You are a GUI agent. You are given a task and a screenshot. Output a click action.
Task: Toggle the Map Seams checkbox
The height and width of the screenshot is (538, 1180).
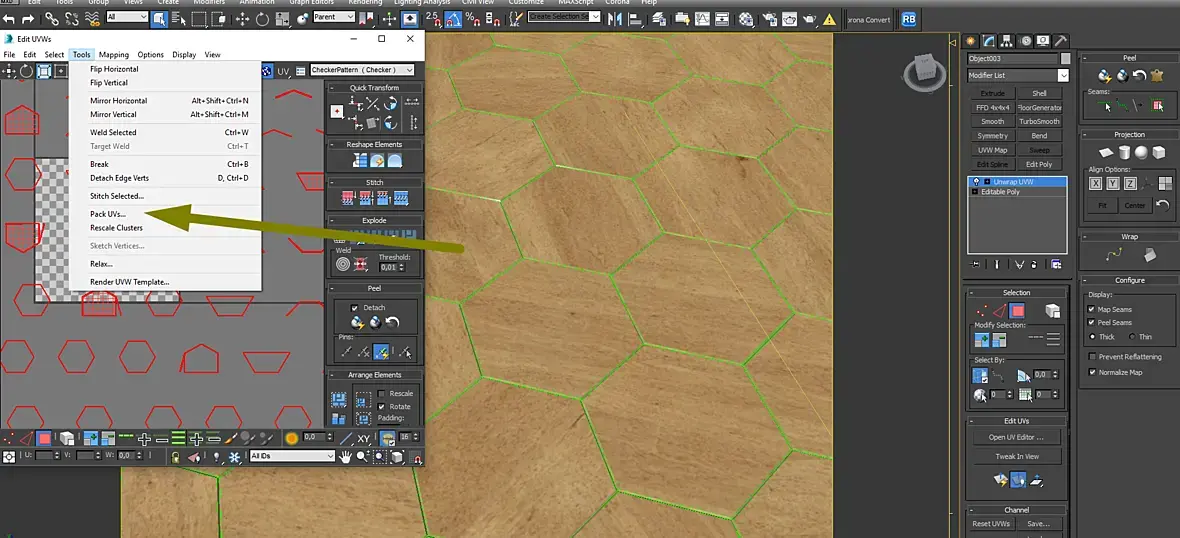pos(1092,309)
